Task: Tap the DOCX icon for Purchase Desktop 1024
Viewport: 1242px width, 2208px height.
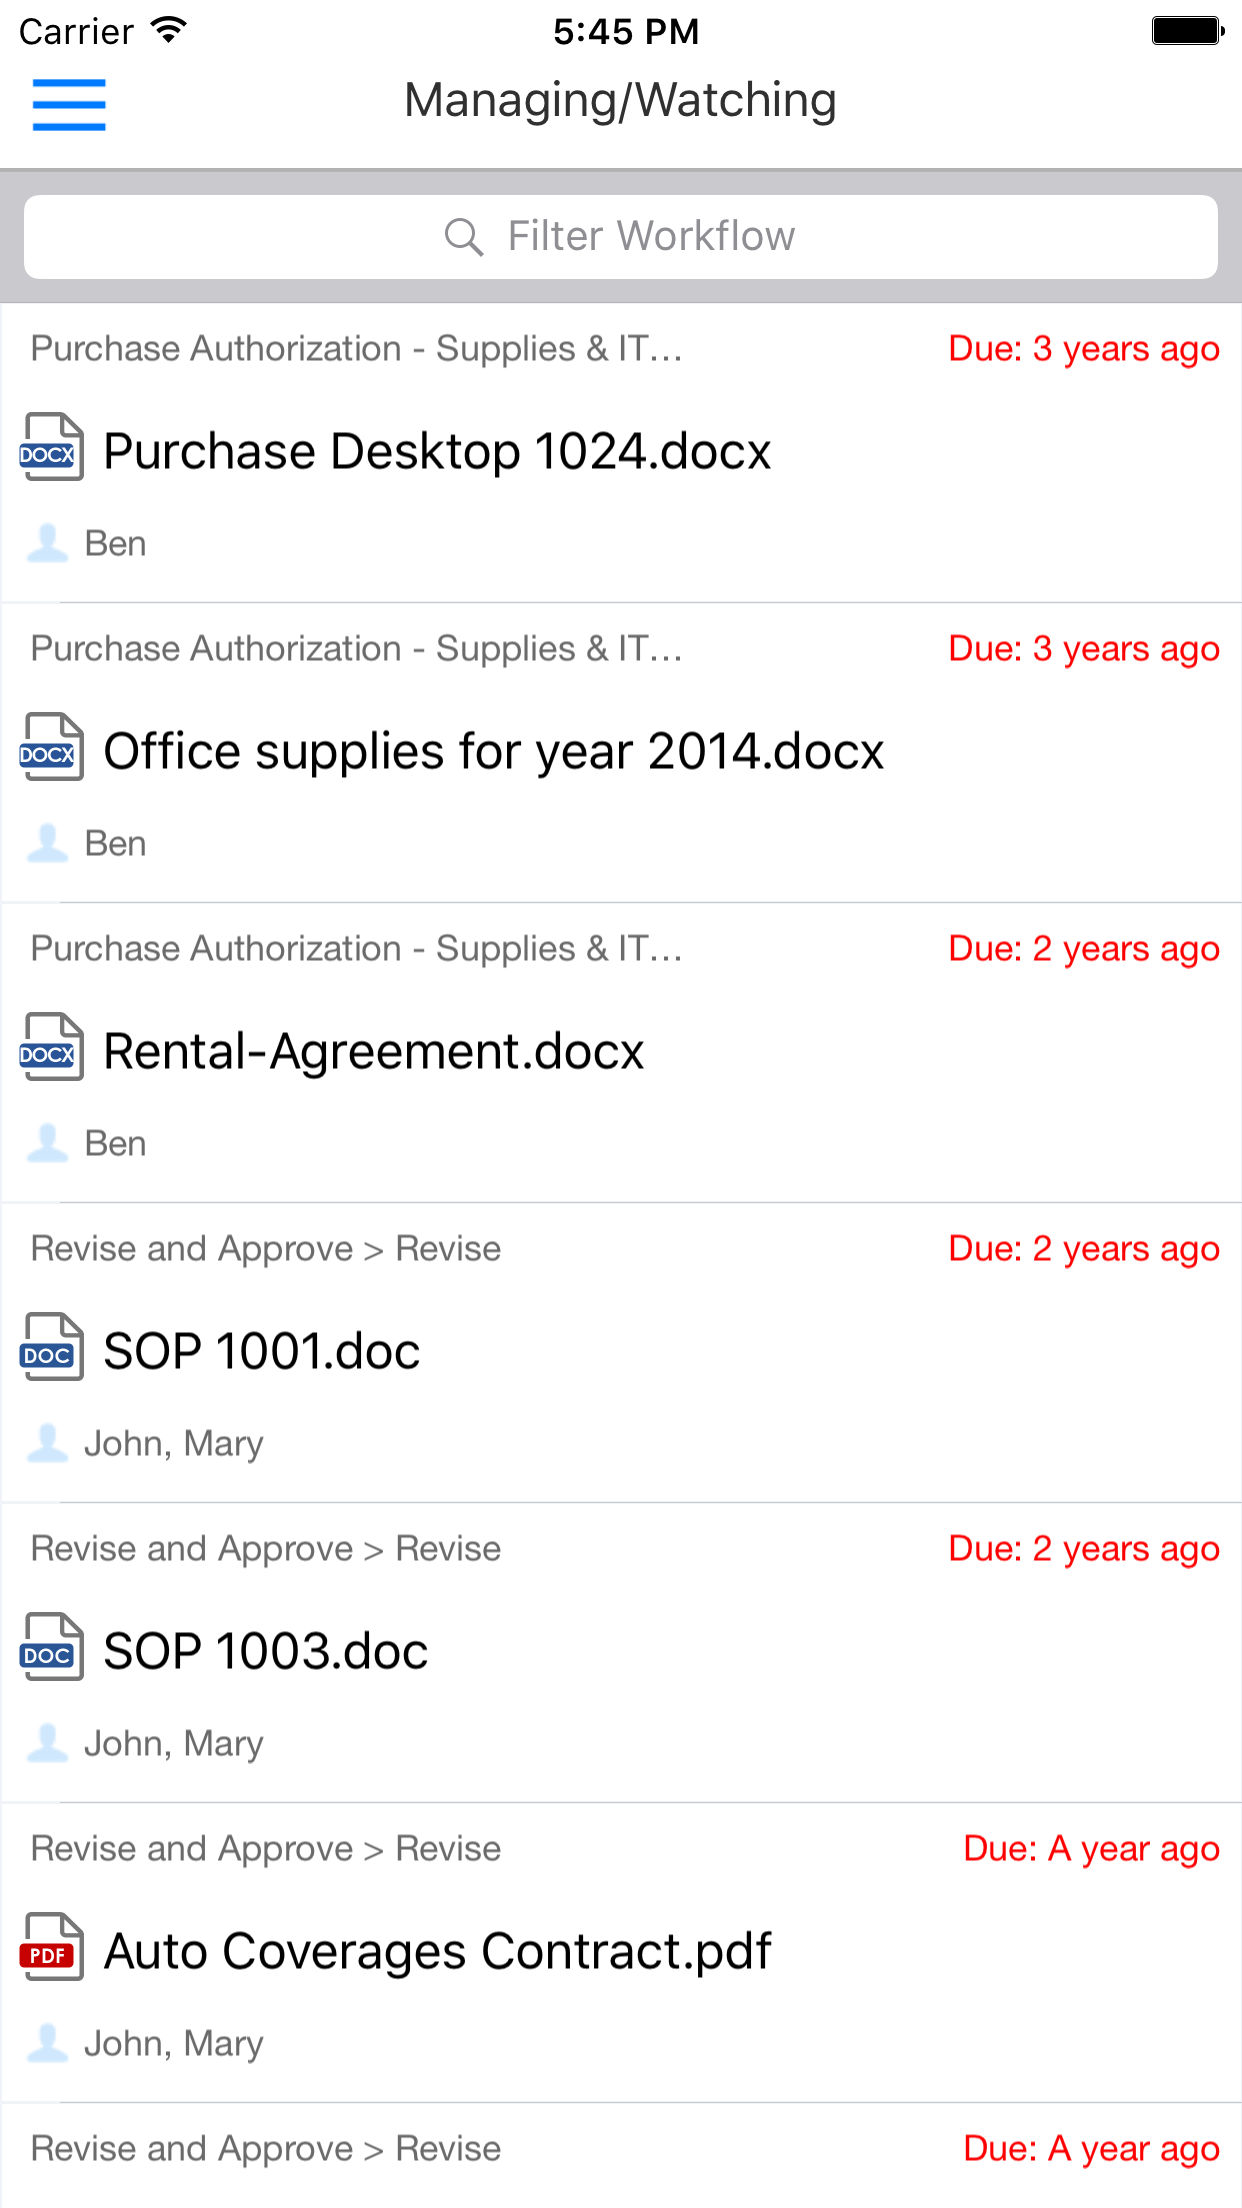Action: [x=51, y=447]
